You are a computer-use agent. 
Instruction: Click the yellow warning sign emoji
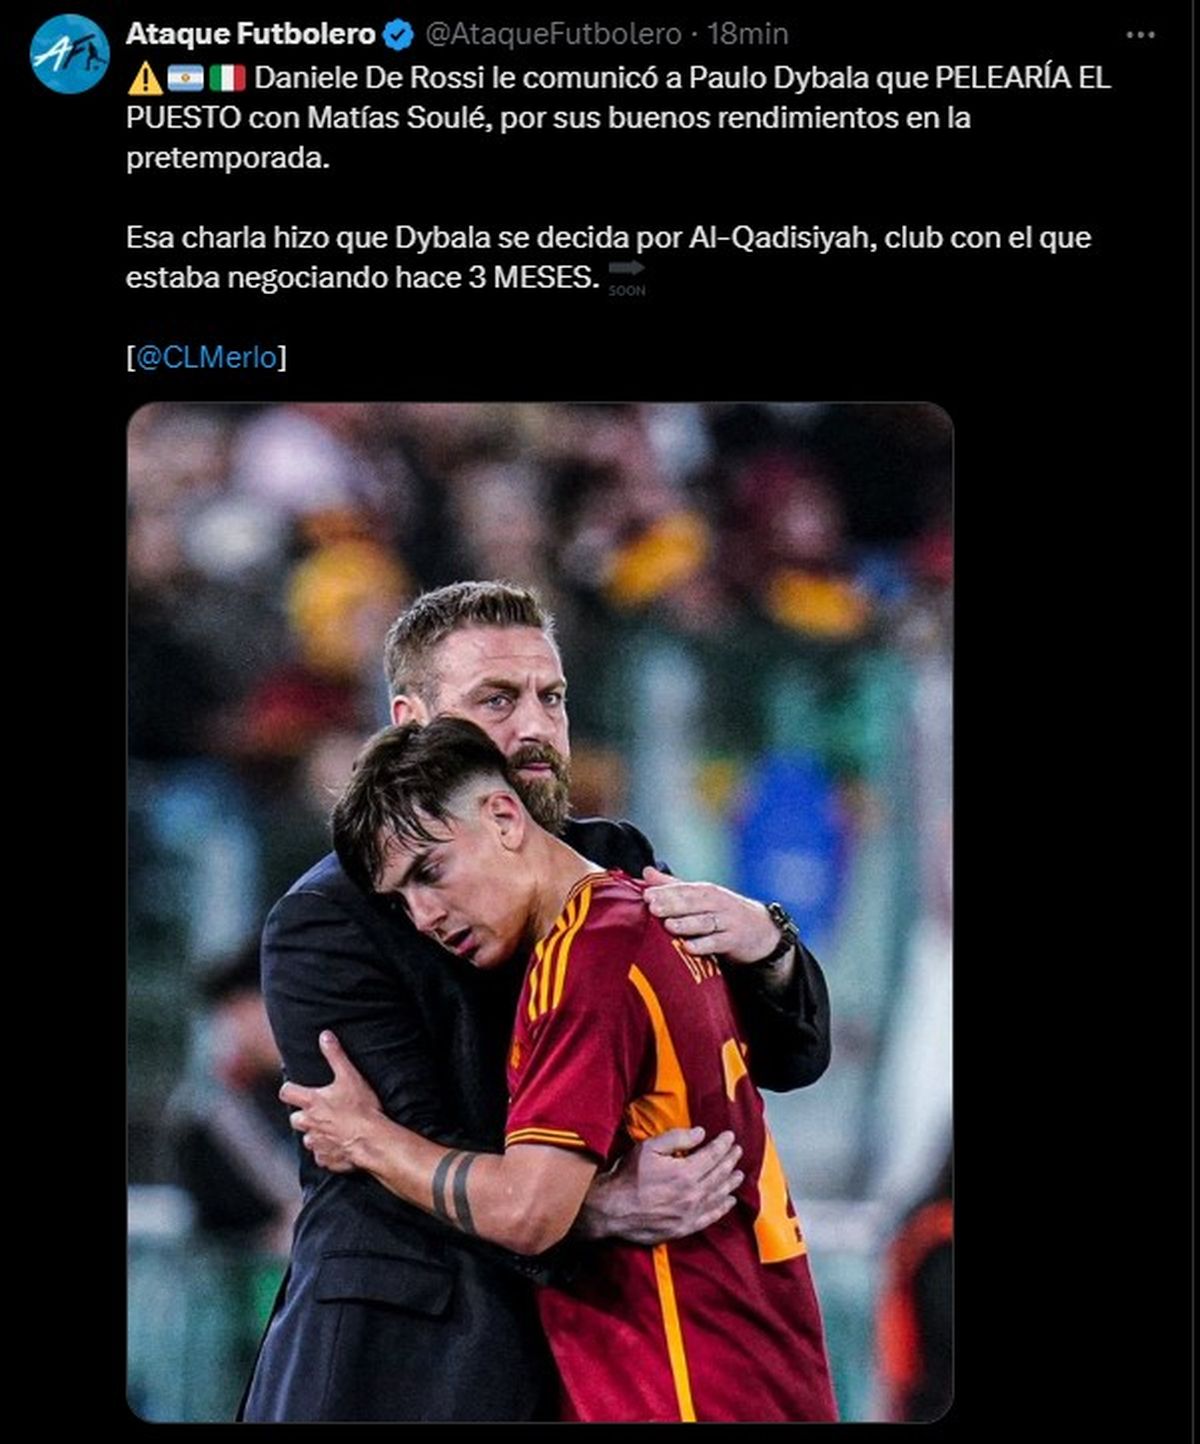coord(145,78)
